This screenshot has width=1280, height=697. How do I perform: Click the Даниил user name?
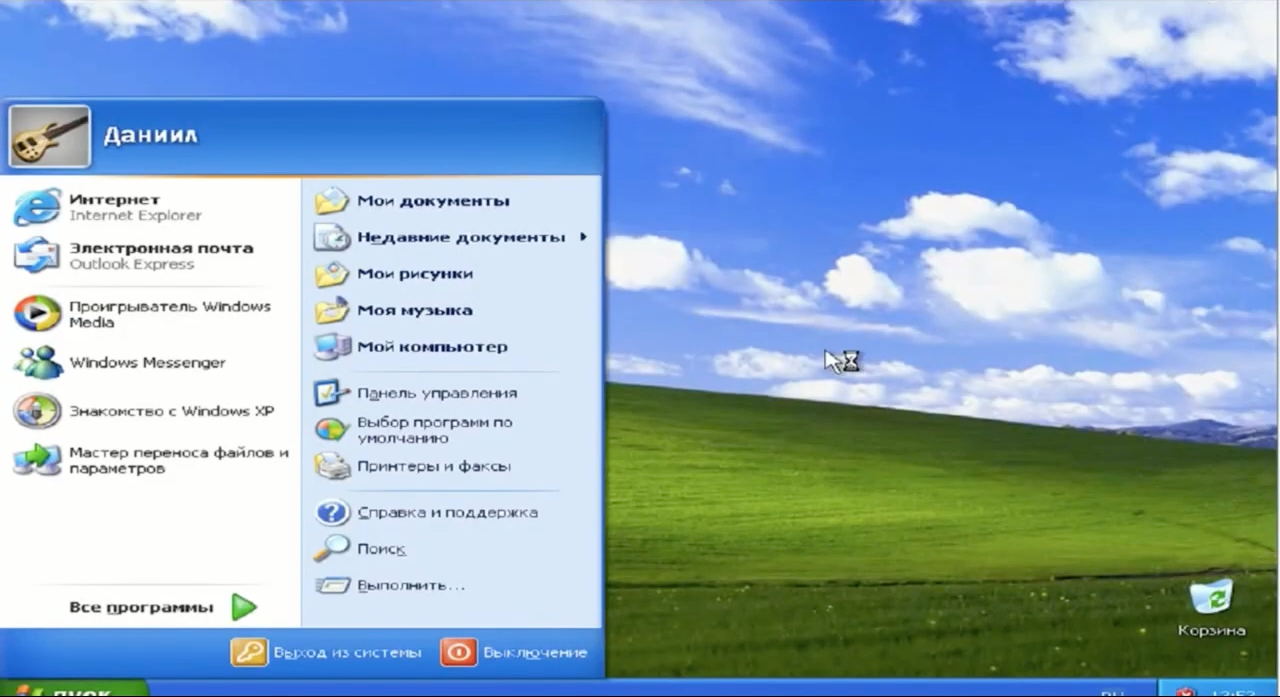[x=150, y=135]
